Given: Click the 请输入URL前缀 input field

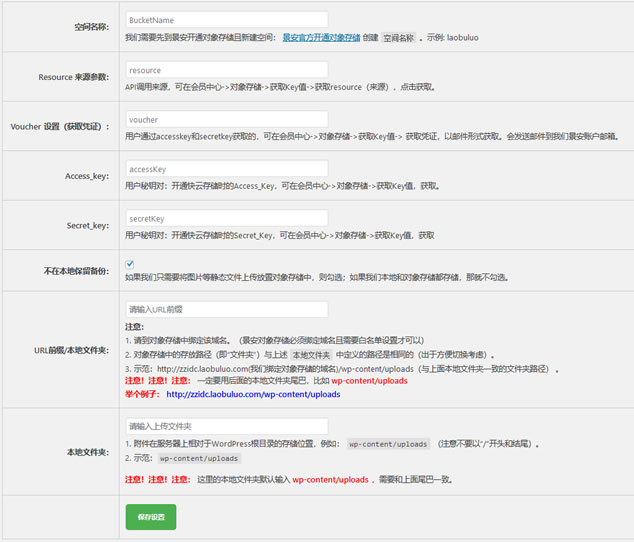Looking at the screenshot, I should [226, 310].
